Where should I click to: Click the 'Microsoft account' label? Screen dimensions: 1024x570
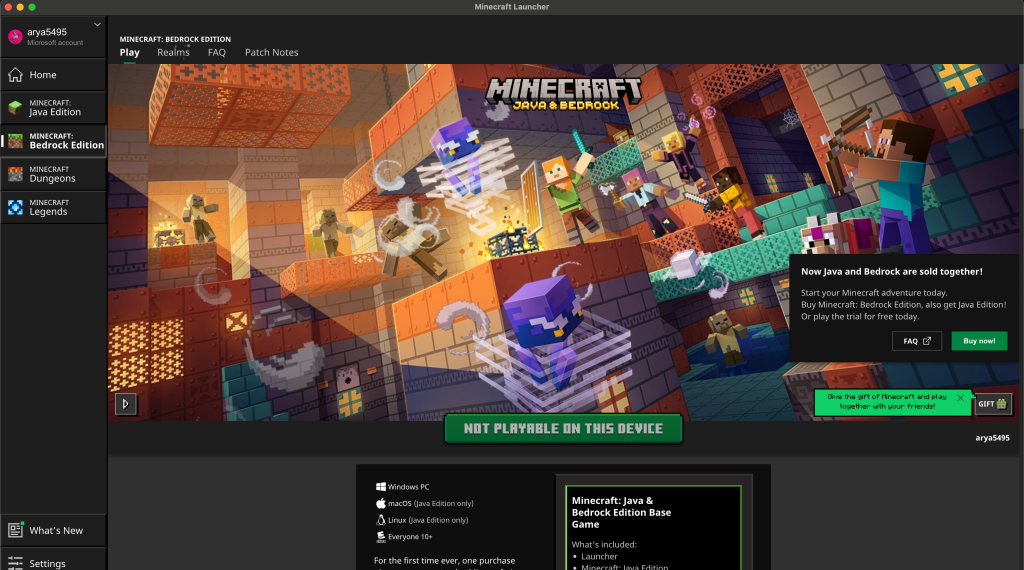click(x=55, y=43)
